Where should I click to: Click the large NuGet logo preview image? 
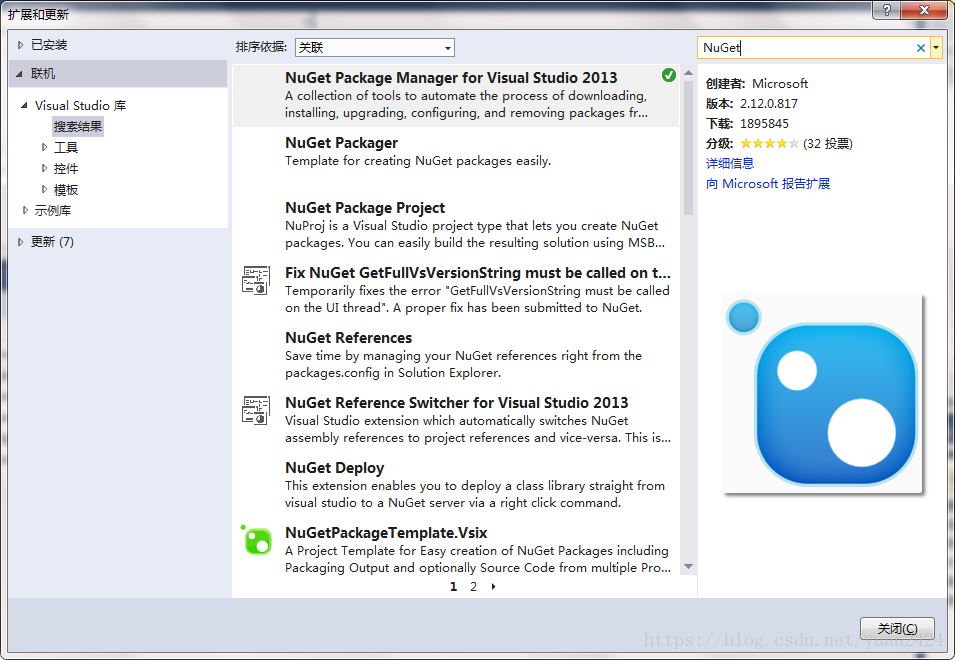click(823, 394)
